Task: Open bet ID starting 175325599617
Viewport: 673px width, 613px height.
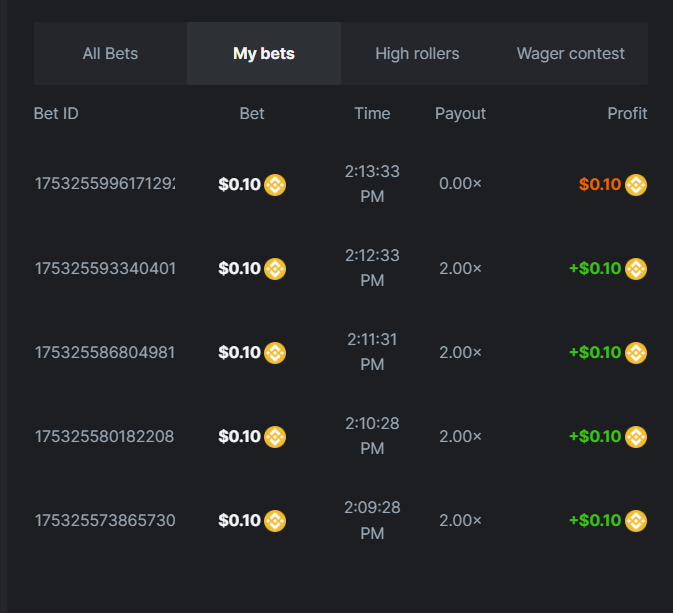Action: pos(105,185)
